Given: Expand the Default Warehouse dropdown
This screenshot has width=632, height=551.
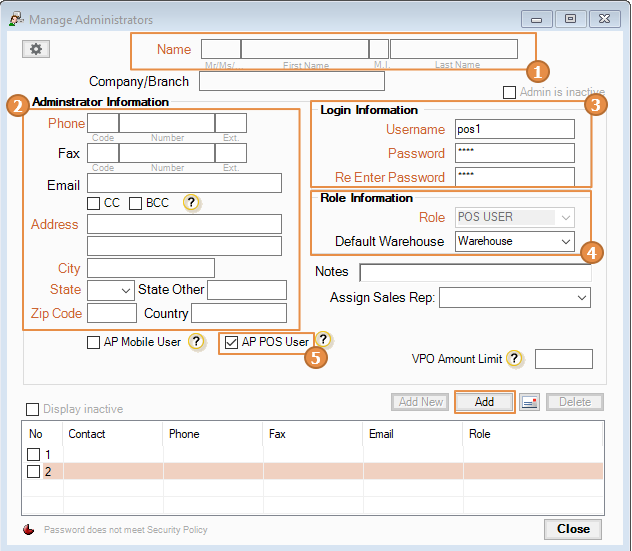Looking at the screenshot, I should tap(565, 241).
